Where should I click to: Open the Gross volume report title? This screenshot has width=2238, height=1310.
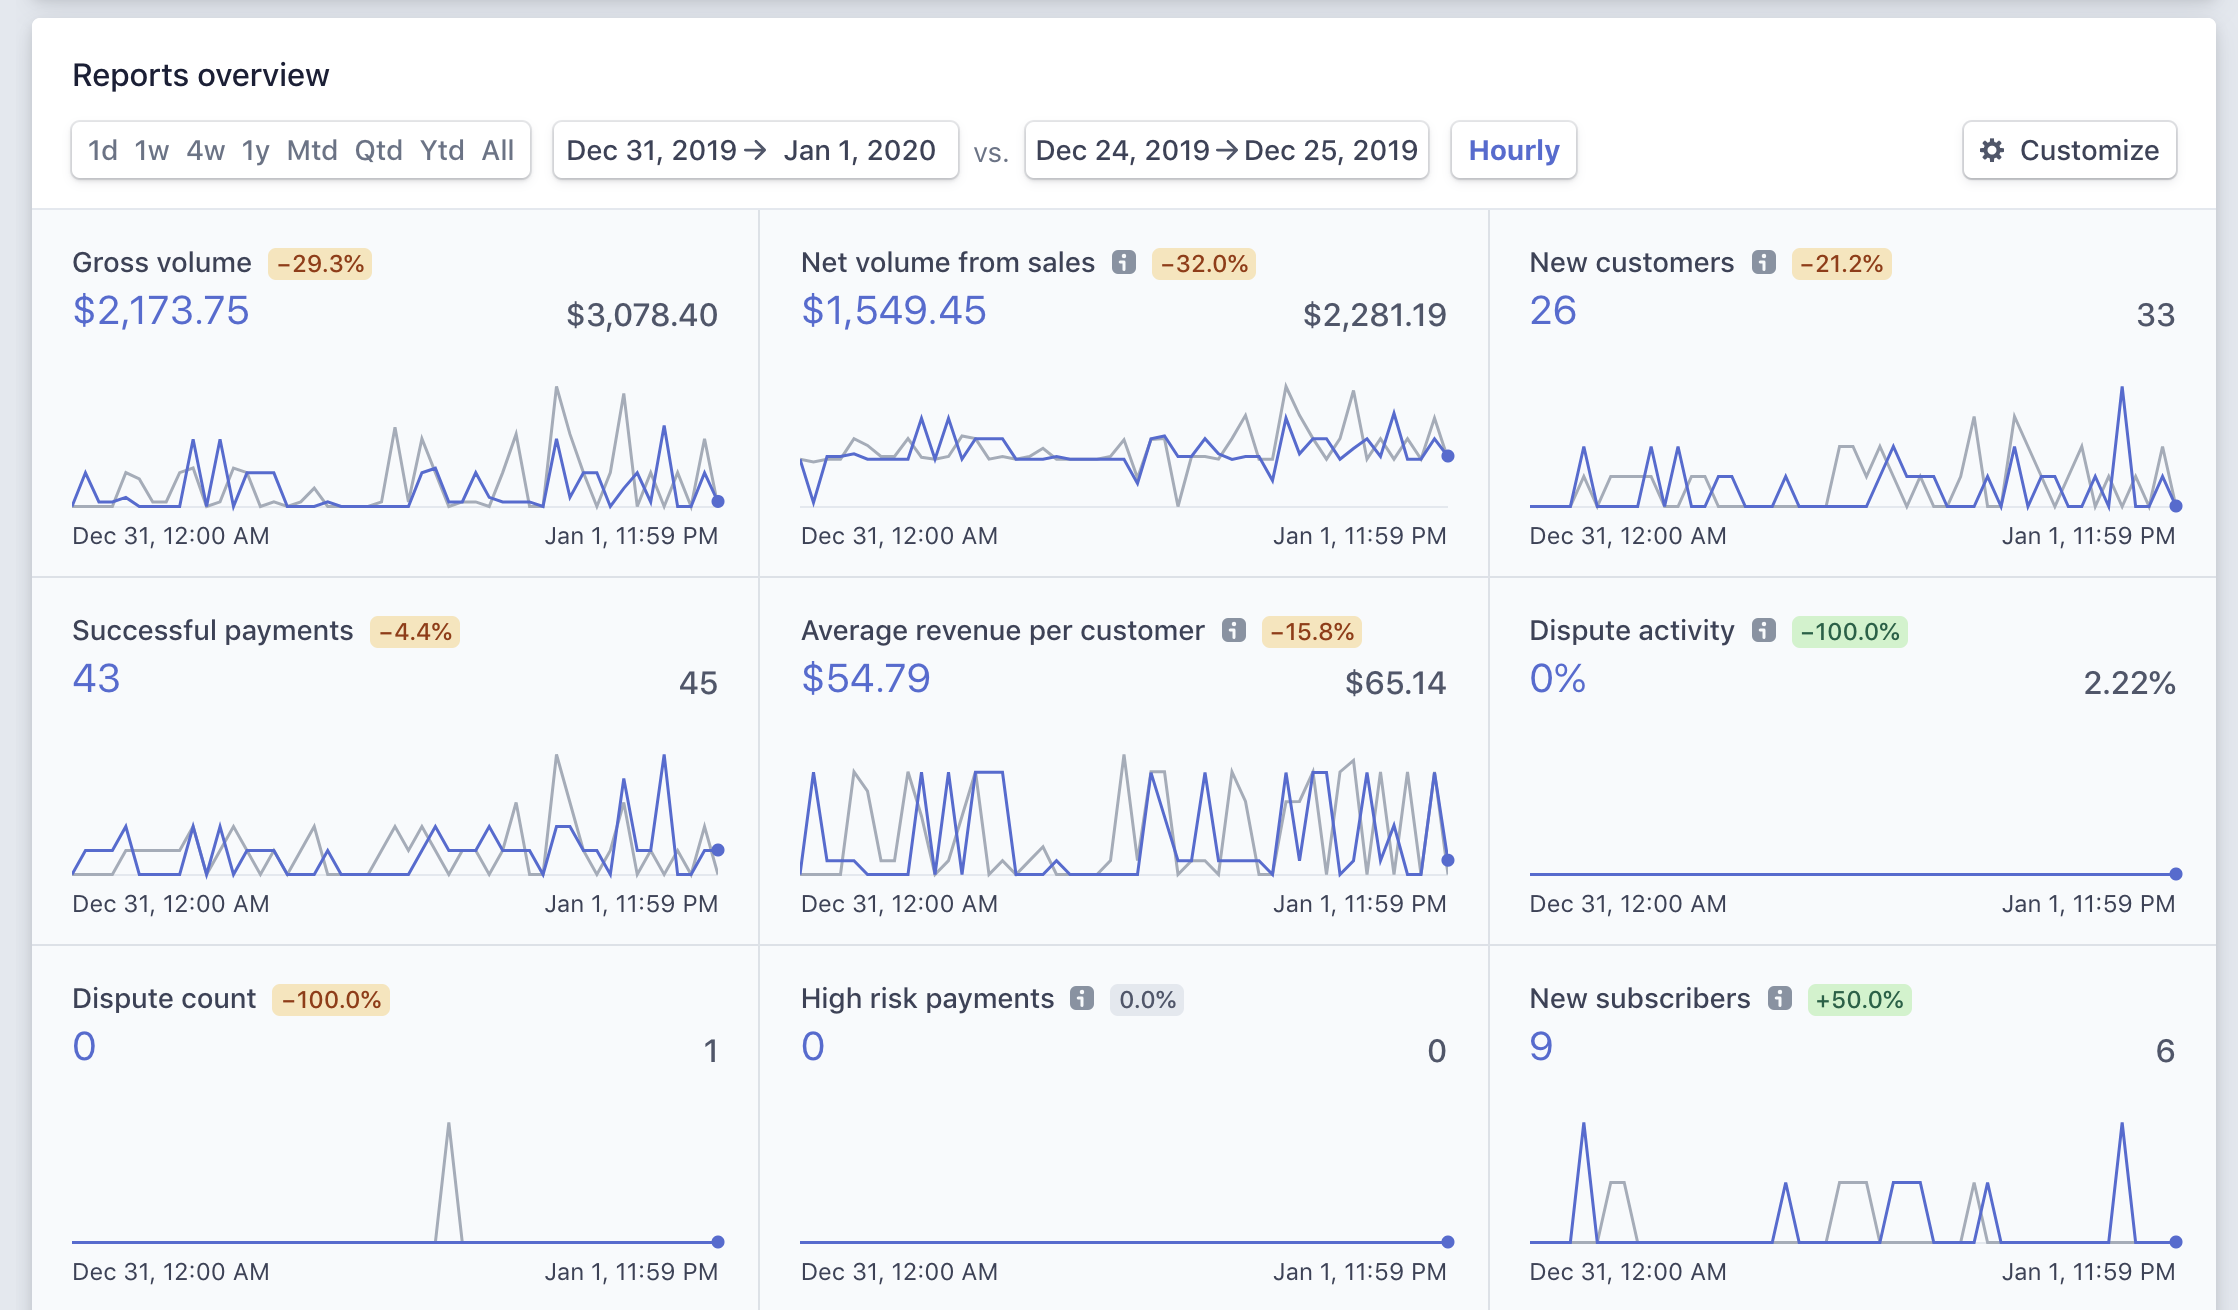[162, 263]
